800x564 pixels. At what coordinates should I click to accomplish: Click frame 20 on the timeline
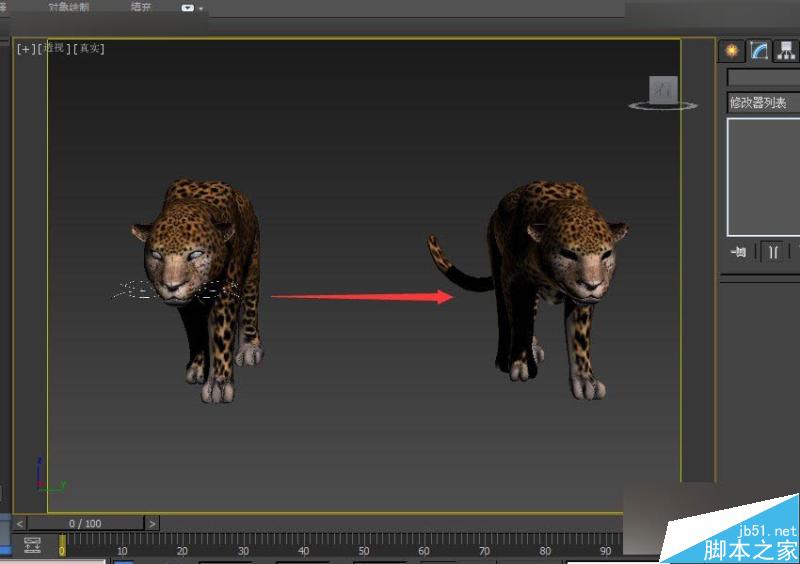[x=182, y=551]
